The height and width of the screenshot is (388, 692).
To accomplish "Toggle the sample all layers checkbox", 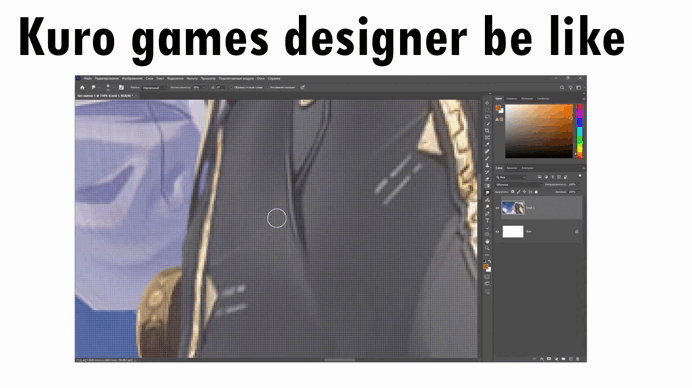I will click(x=231, y=87).
